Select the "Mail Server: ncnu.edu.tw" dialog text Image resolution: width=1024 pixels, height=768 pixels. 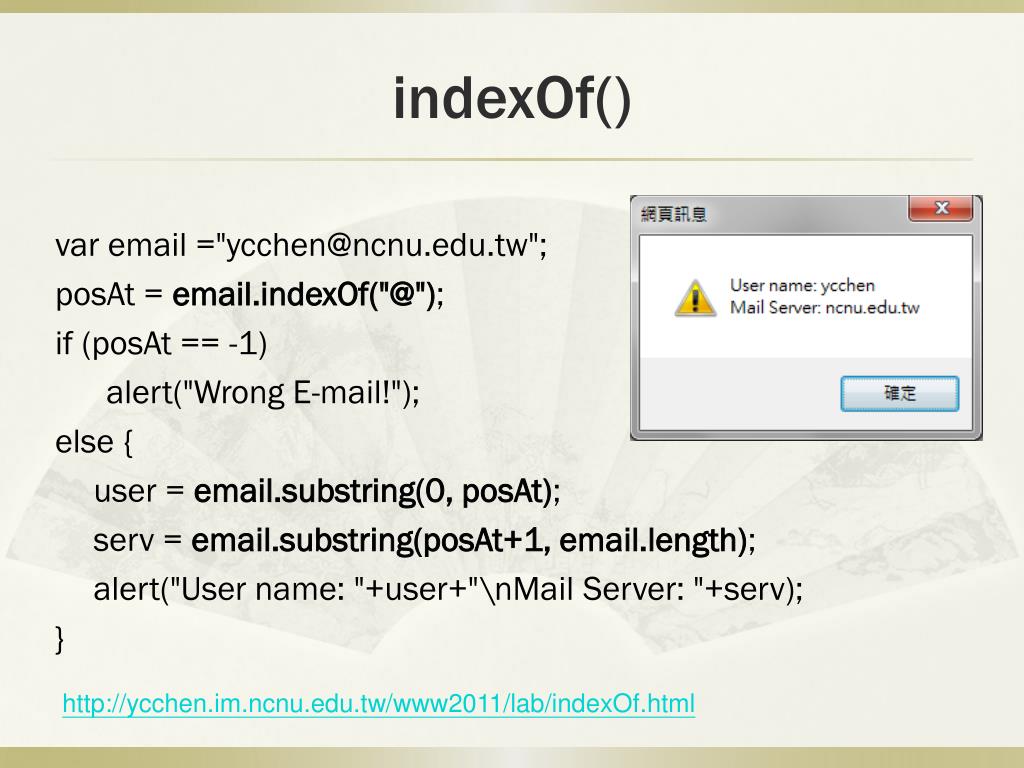pyautogui.click(x=824, y=308)
